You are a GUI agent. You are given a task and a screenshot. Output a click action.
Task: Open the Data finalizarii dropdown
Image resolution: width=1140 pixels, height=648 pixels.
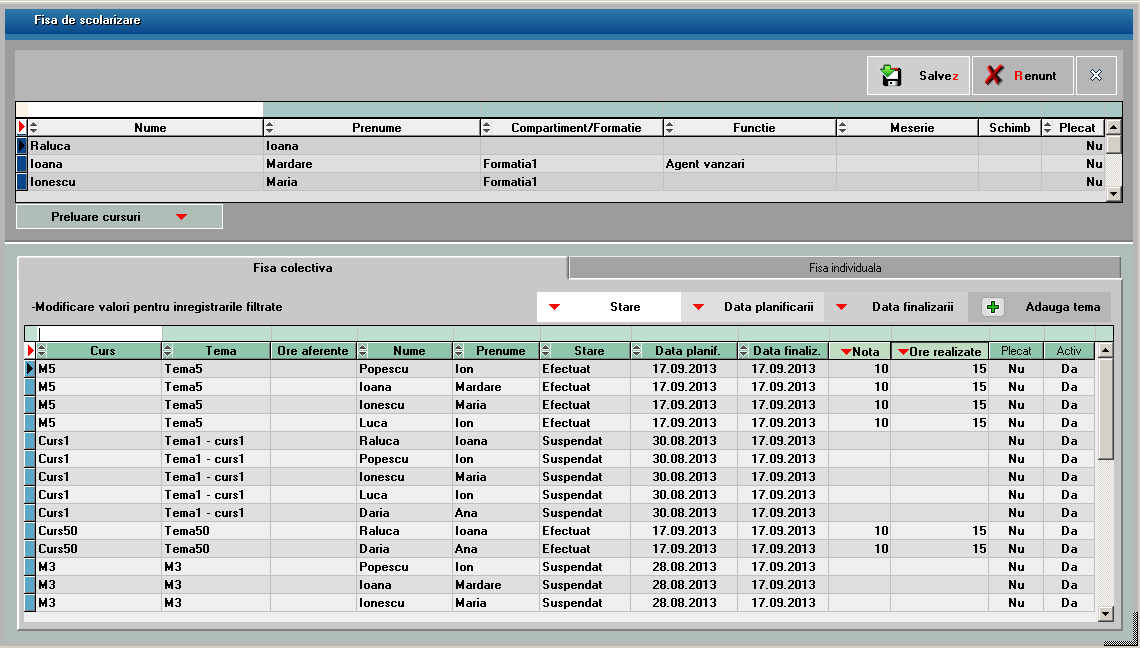896,307
